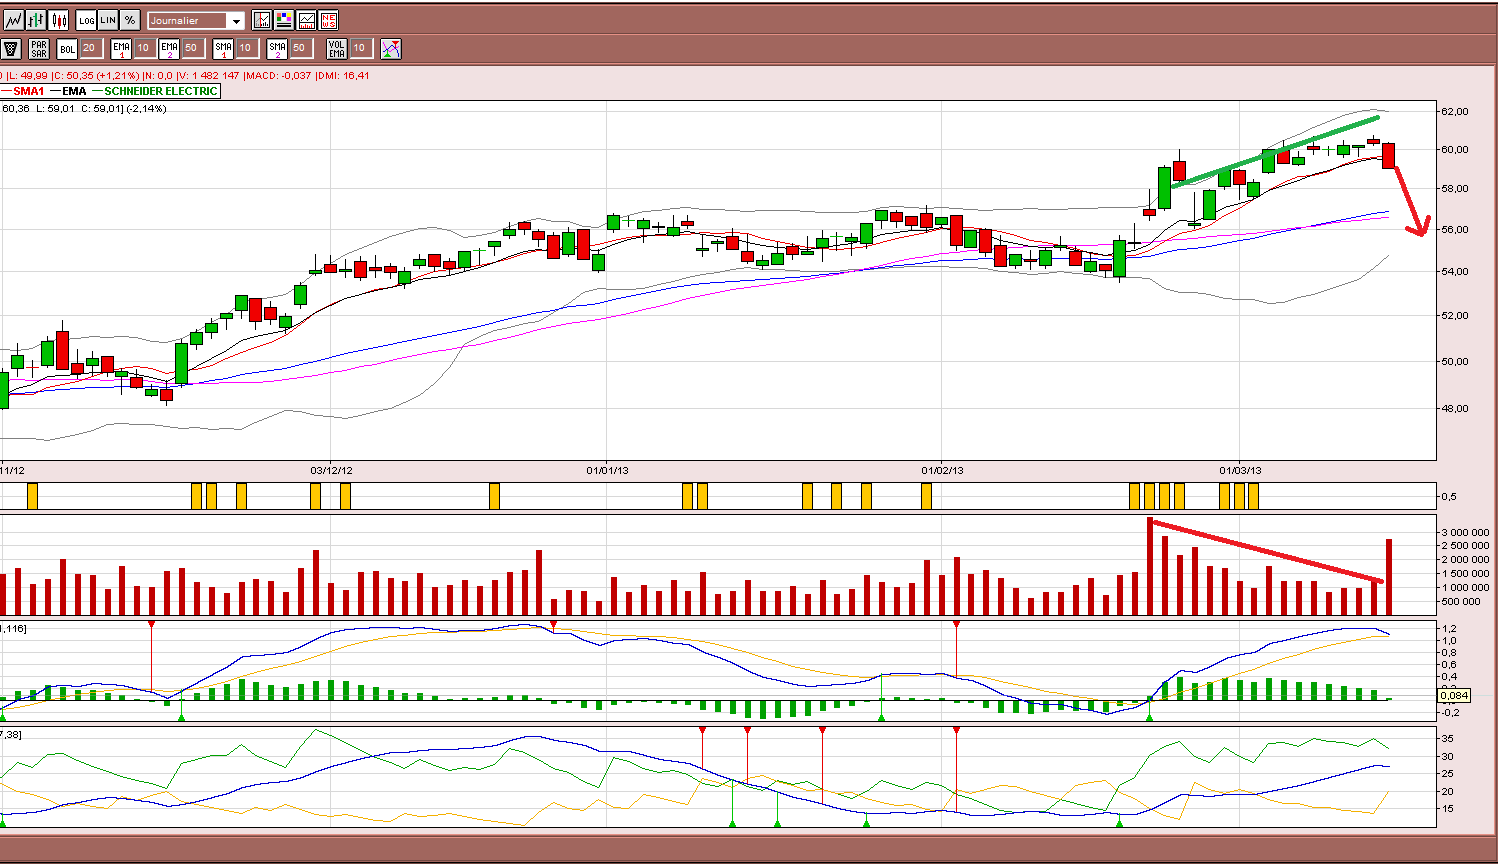Screen dimensions: 1498x864
Task: Open the Journalier period combo box
Action: [x=196, y=20]
